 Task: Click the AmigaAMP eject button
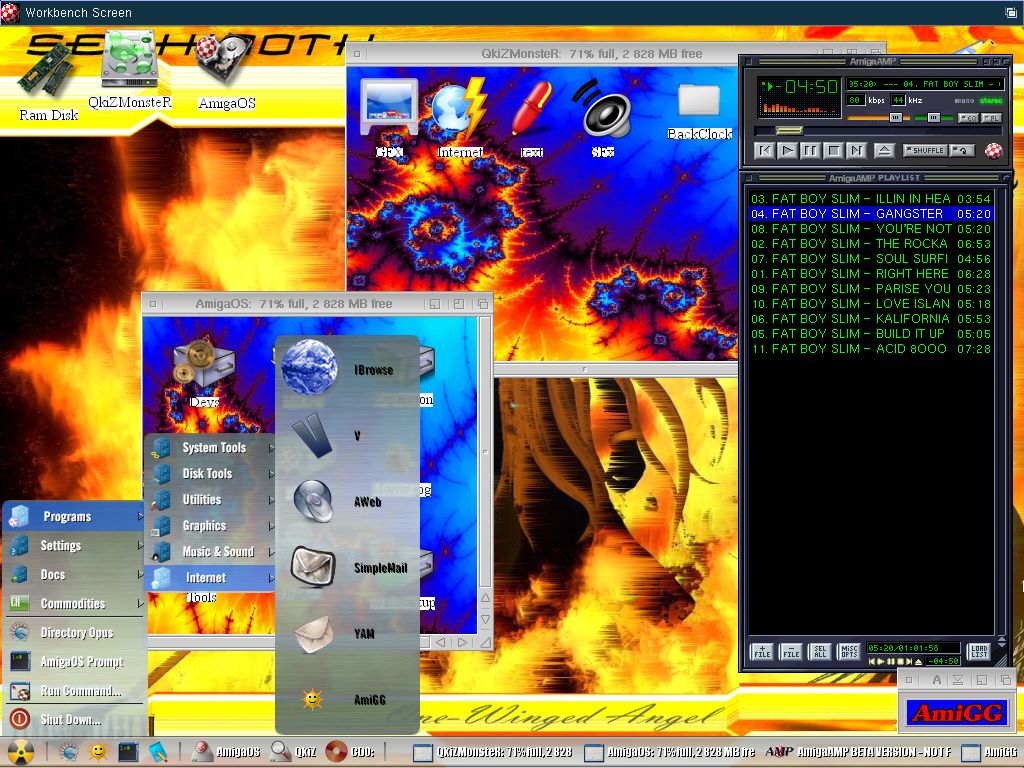pos(884,151)
